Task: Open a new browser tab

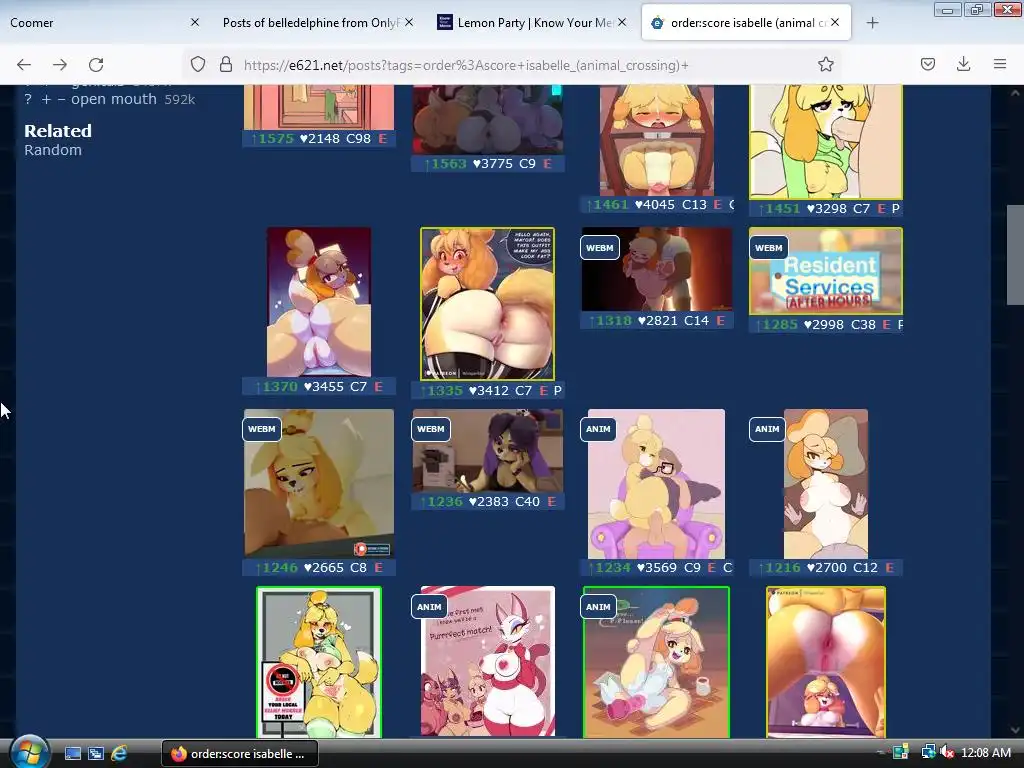Action: pos(872,23)
